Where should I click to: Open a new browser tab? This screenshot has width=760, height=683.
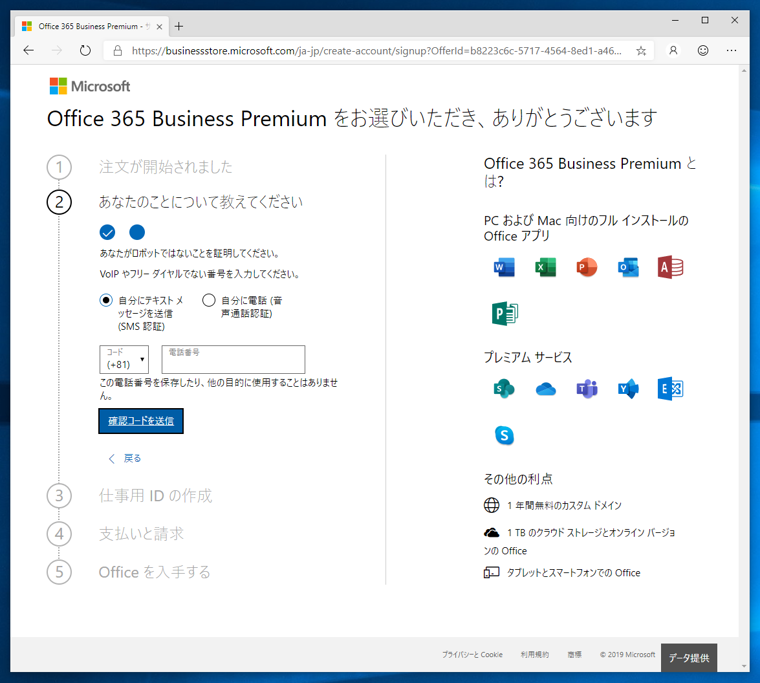click(179, 26)
